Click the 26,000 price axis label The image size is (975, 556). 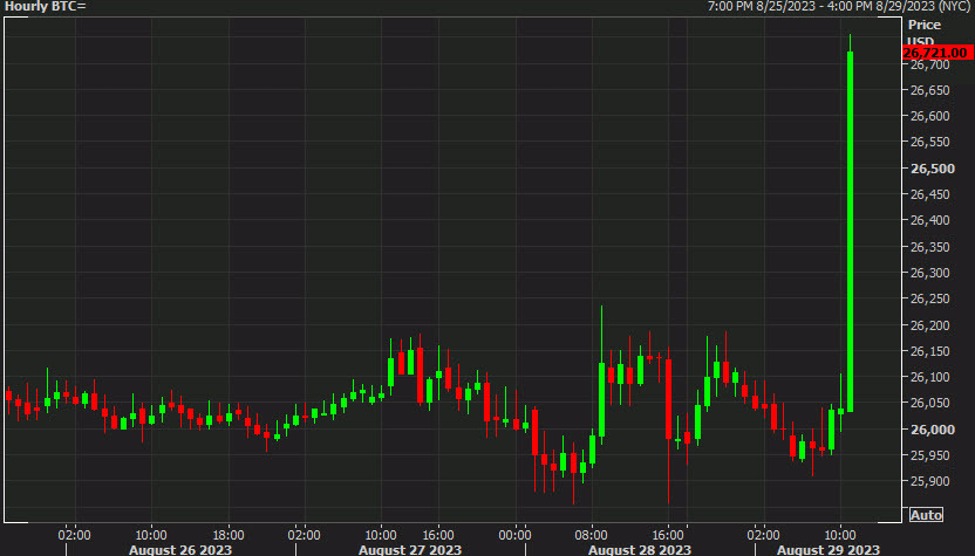pos(932,430)
